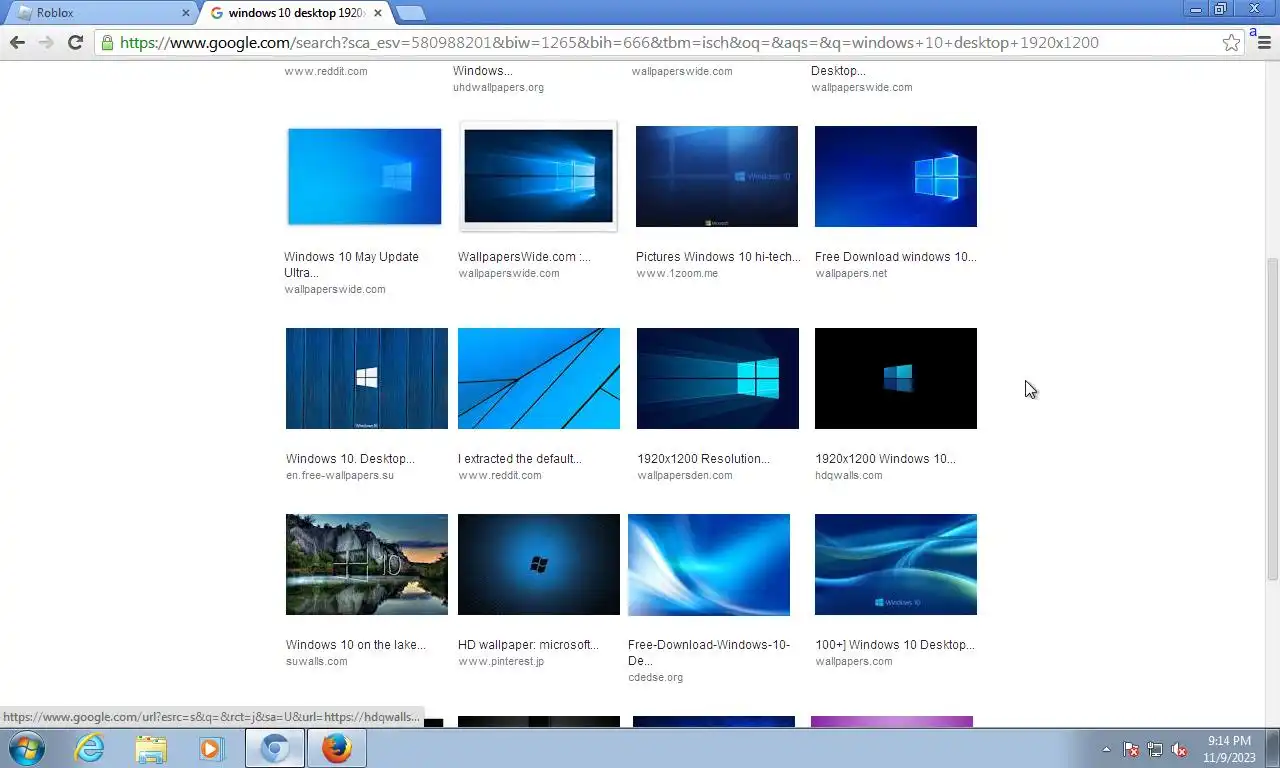The image size is (1280, 768).
Task: Show hidden tray icons arrow
Action: (1106, 749)
